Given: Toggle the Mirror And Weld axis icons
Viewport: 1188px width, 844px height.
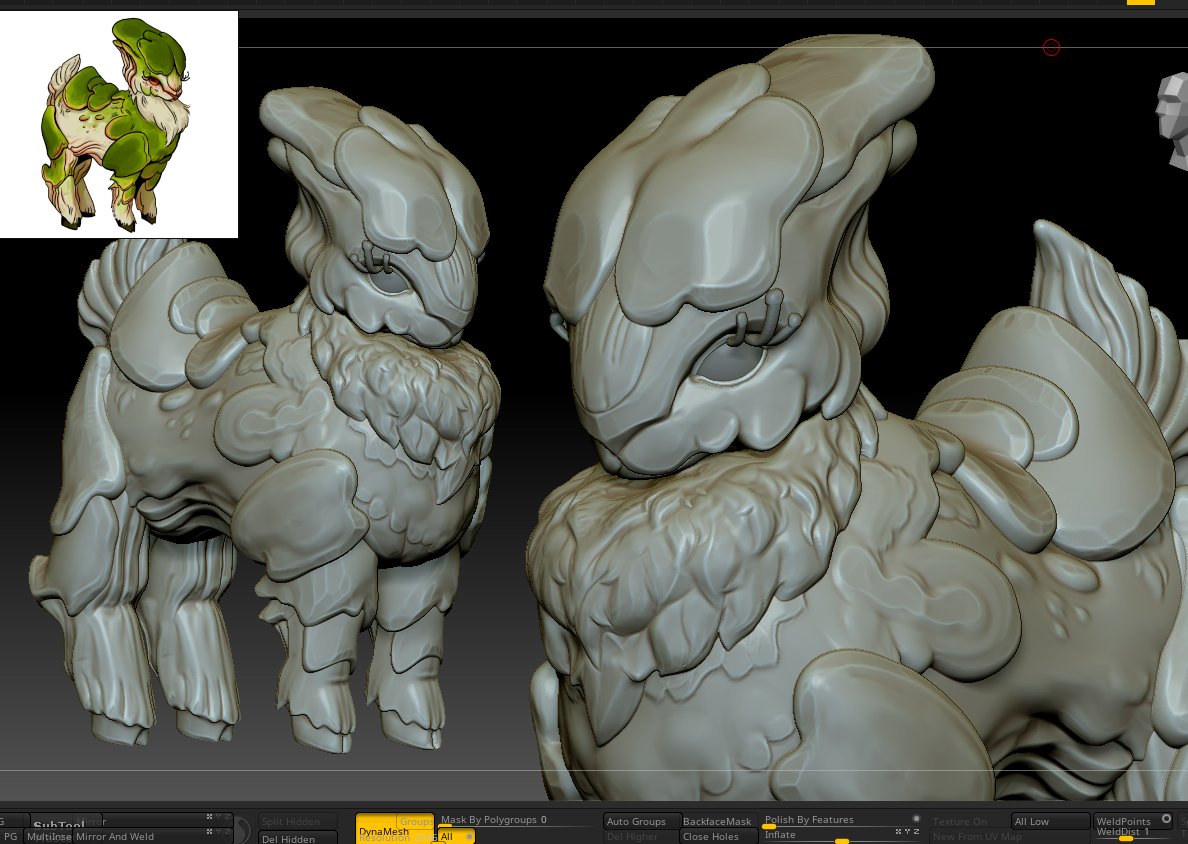Looking at the screenshot, I should tap(220, 832).
